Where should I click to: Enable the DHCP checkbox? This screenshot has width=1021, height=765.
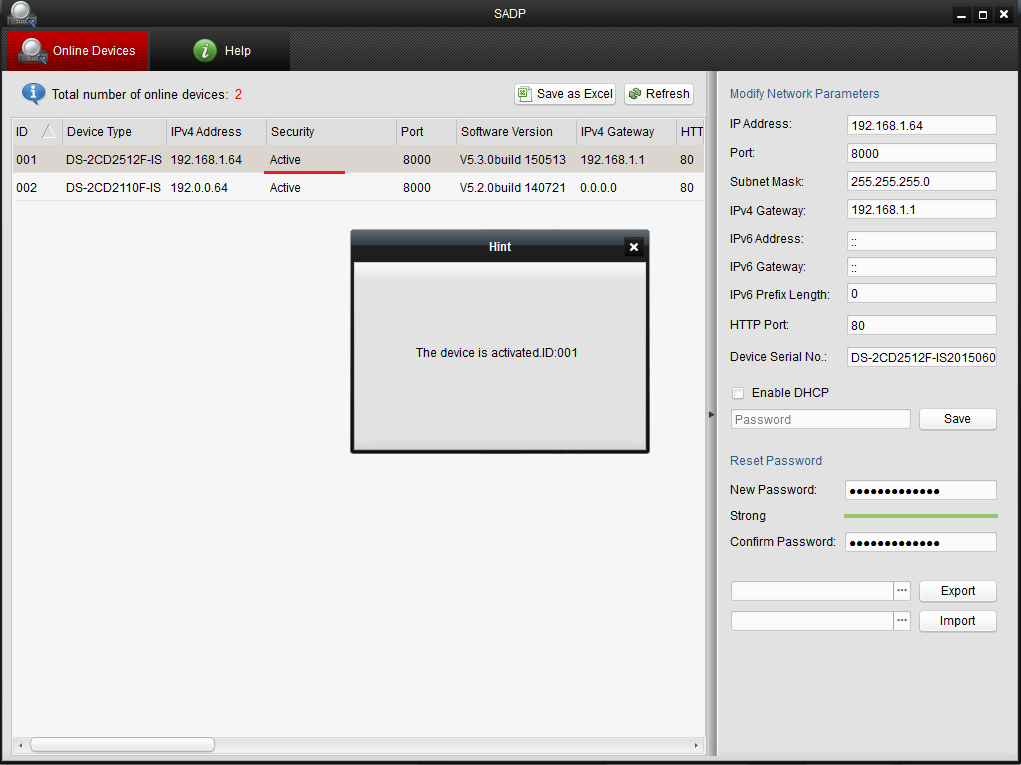[x=738, y=392]
